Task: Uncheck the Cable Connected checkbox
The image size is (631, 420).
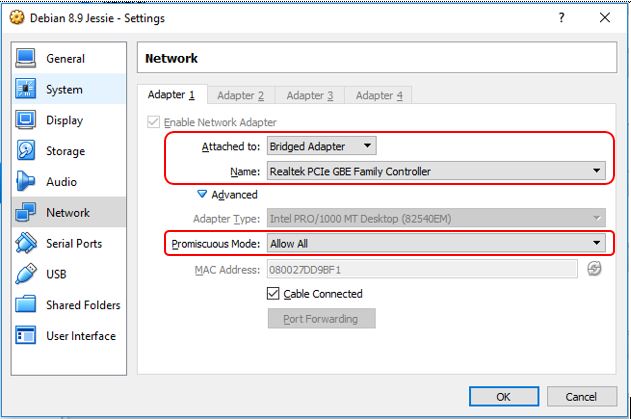Action: click(x=273, y=294)
